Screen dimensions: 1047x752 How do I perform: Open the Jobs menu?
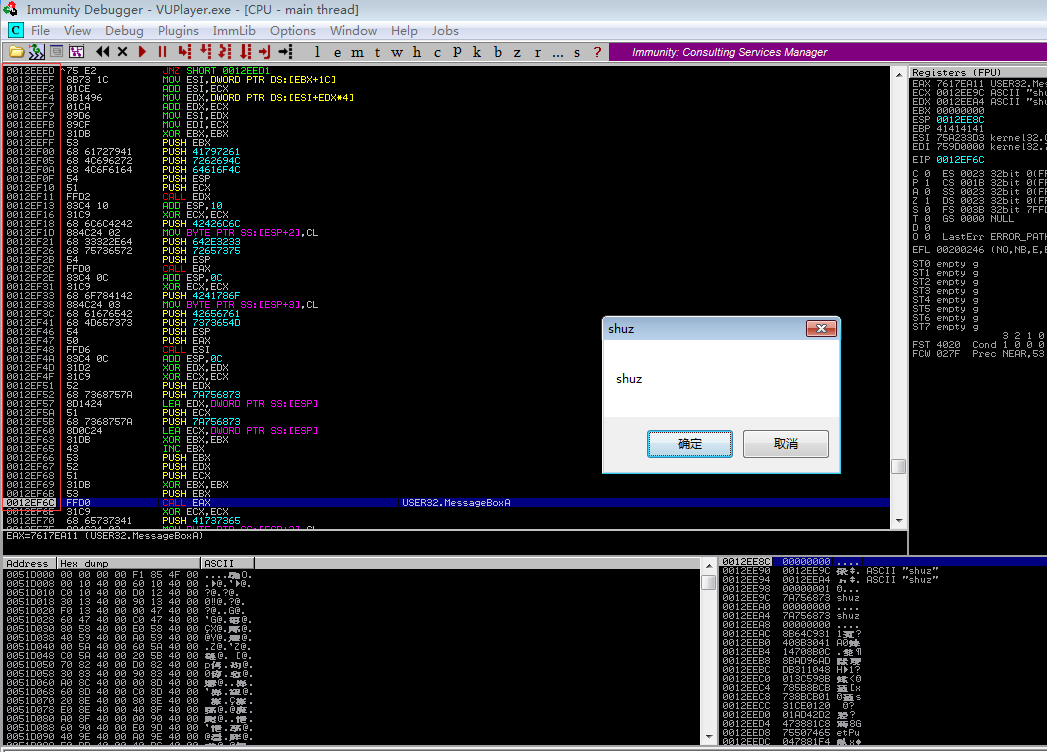445,31
